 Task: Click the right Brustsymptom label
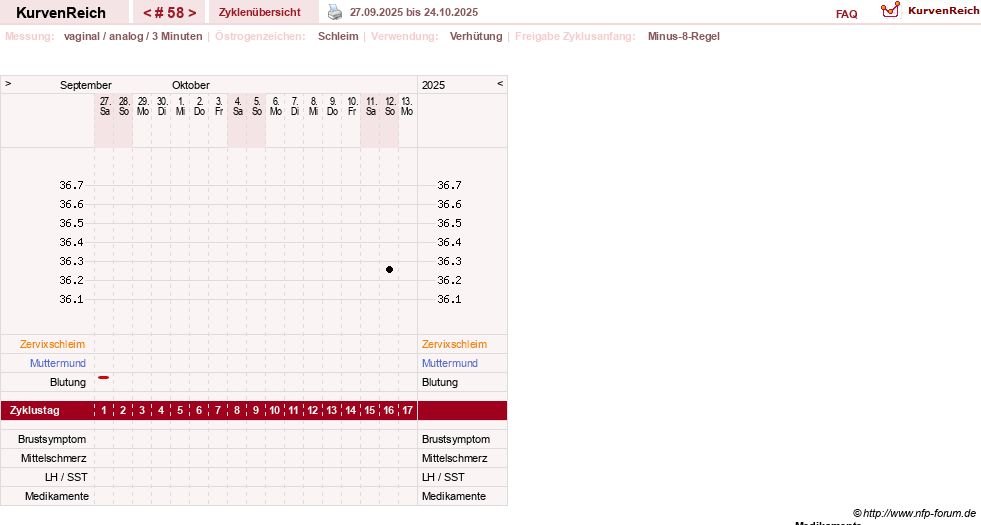point(456,439)
